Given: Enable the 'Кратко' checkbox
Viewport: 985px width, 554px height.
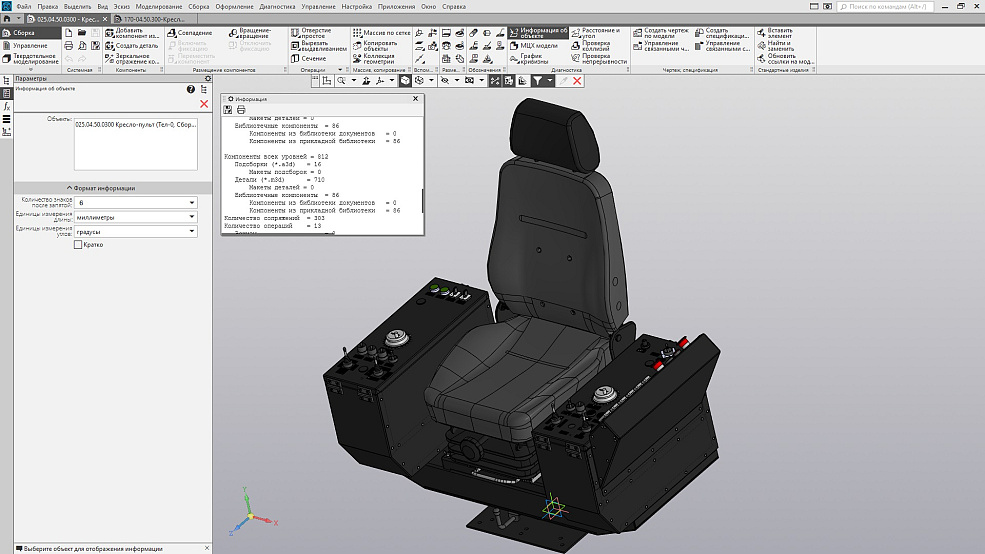Looking at the screenshot, I should click(x=79, y=245).
